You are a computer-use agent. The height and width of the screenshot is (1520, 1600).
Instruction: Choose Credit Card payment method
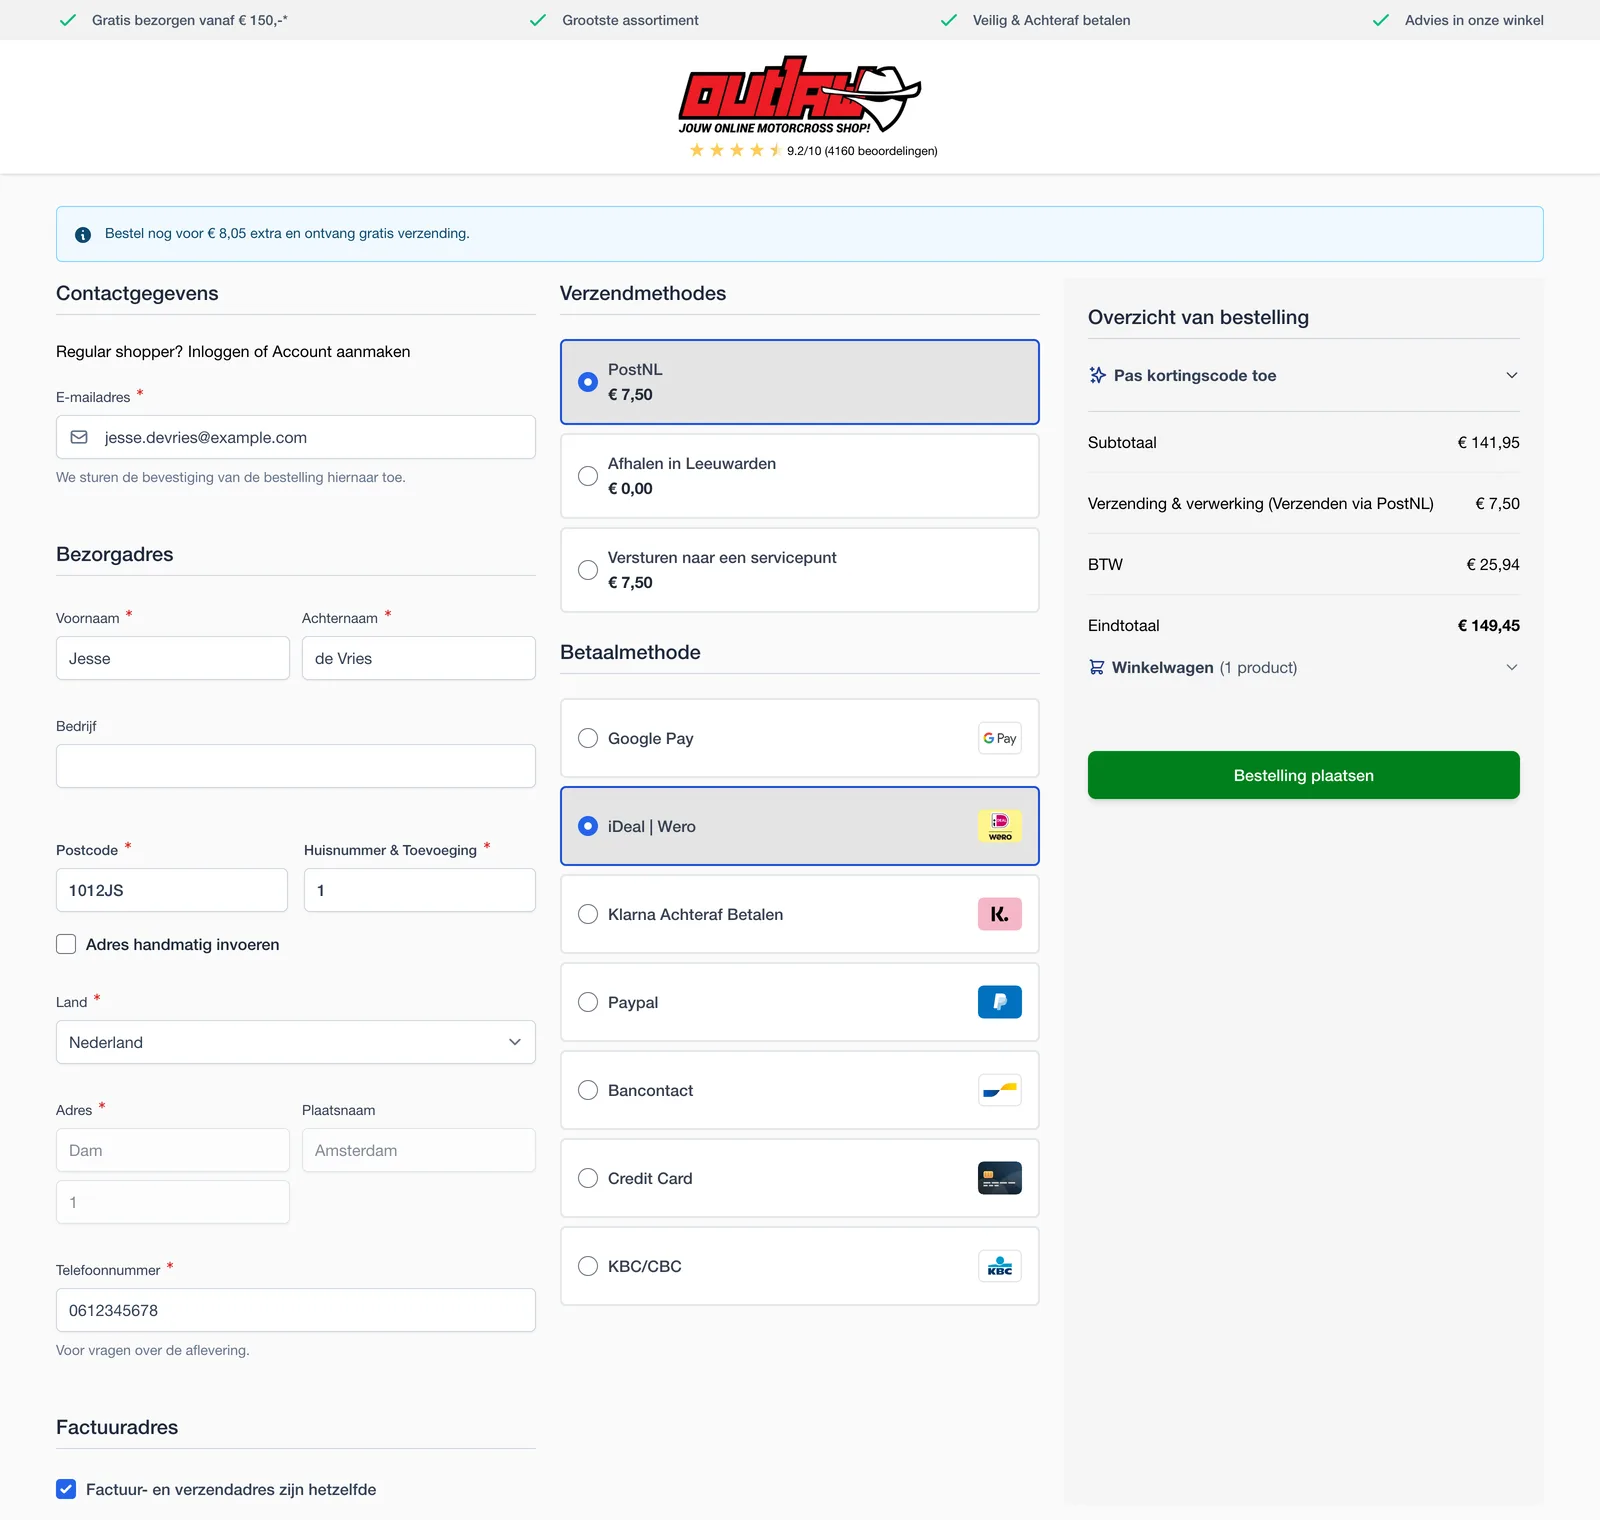(x=800, y=1178)
